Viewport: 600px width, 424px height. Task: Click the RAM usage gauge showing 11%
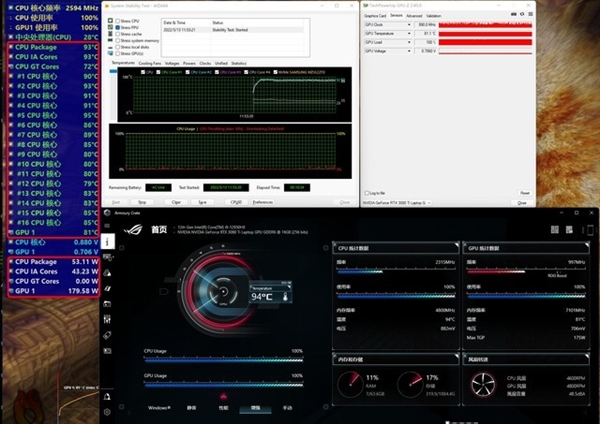click(x=350, y=384)
